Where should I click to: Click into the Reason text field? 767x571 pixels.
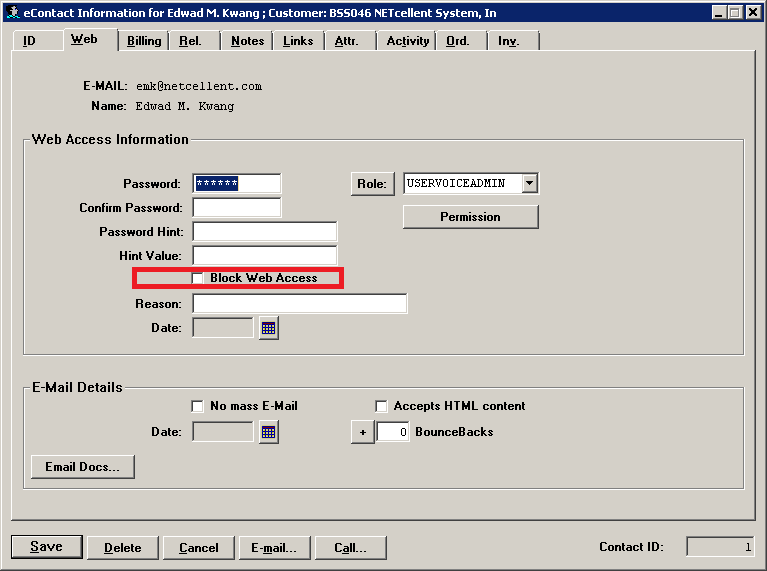(x=300, y=304)
